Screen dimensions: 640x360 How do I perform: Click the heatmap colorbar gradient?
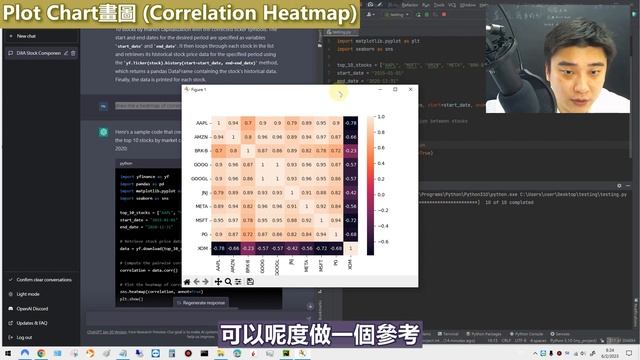coord(370,186)
